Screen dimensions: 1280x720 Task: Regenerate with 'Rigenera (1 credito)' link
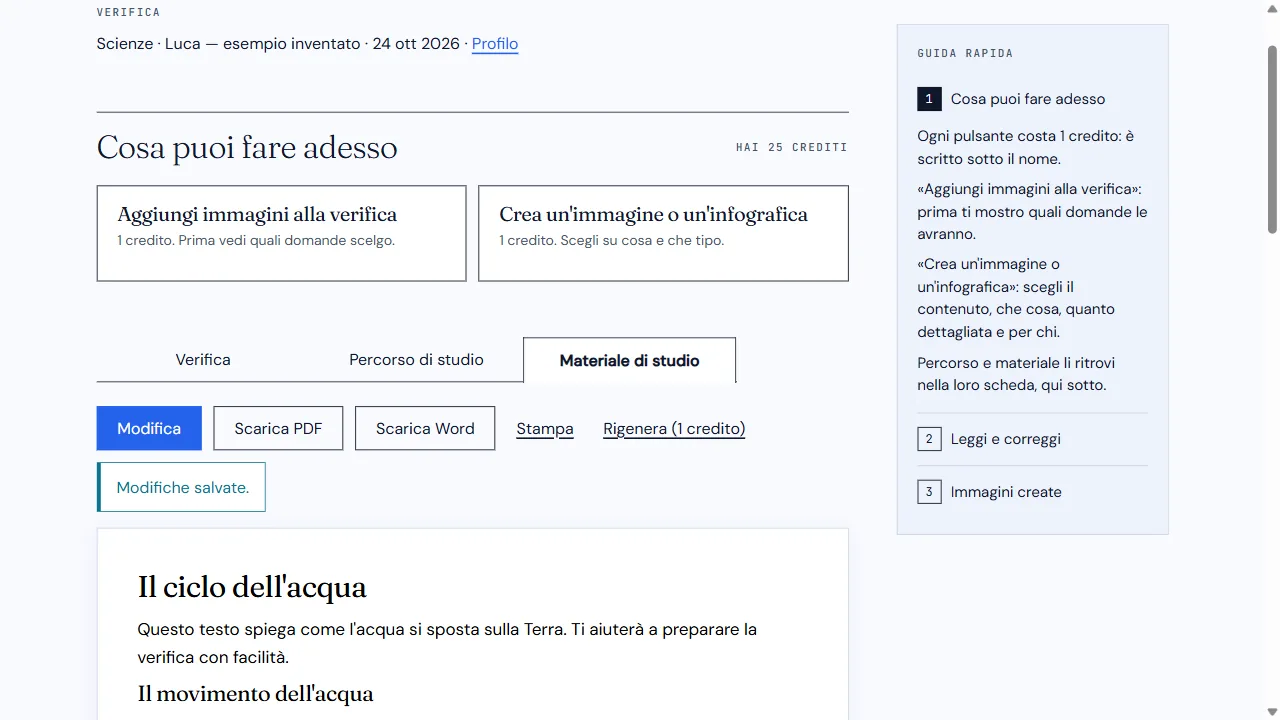[674, 429]
